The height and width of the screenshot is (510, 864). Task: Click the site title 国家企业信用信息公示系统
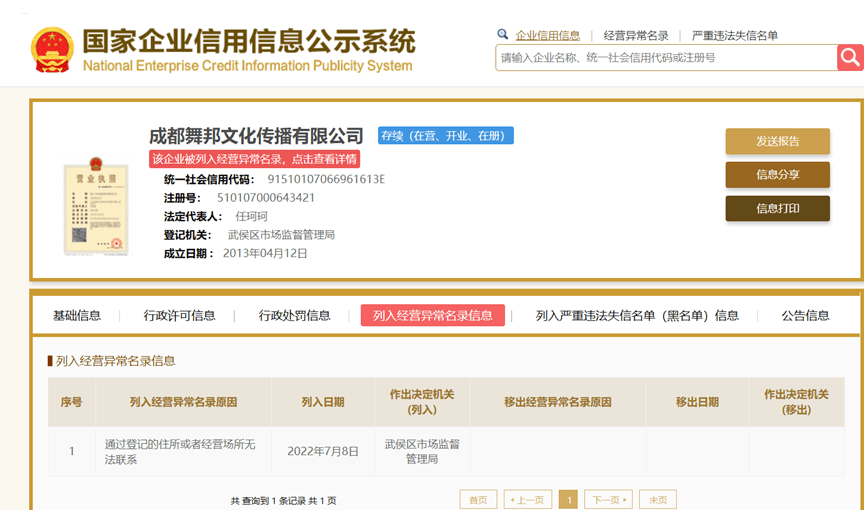[249, 41]
